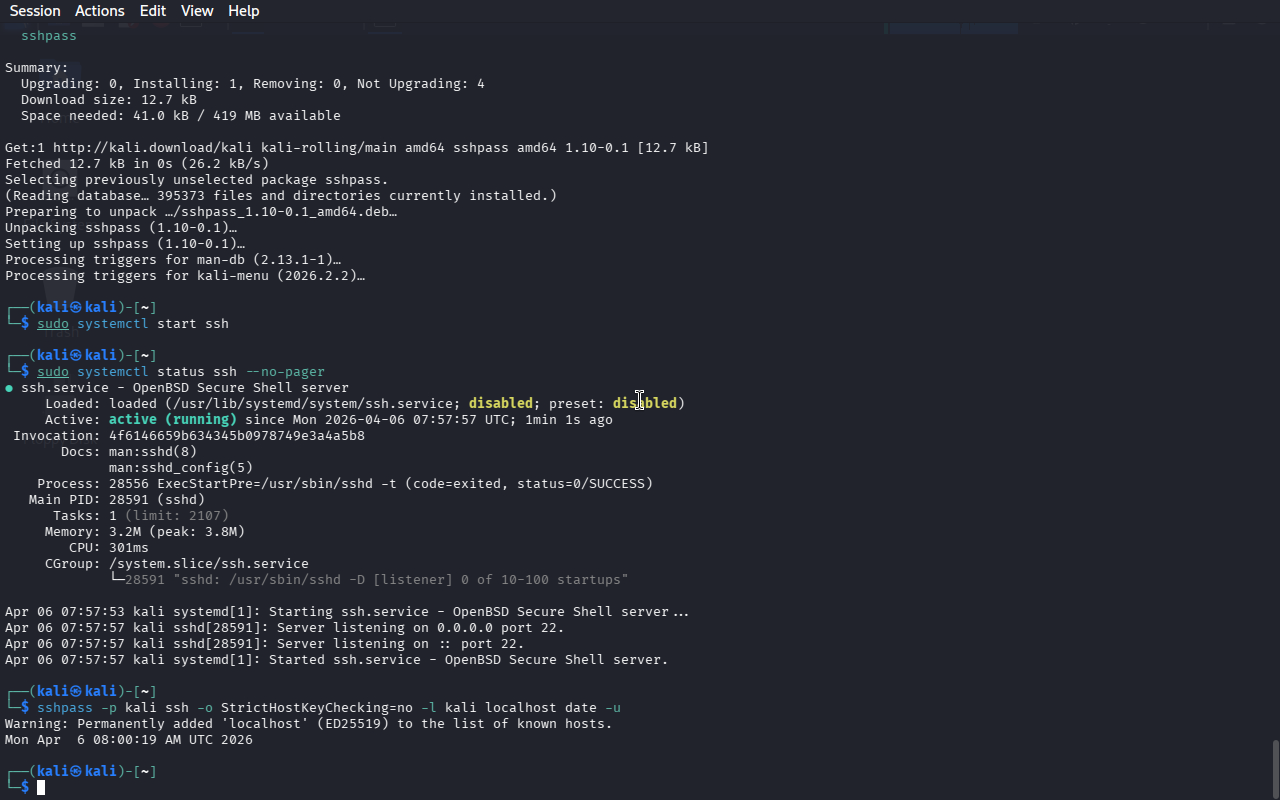Open the Help menu

[x=243, y=11]
